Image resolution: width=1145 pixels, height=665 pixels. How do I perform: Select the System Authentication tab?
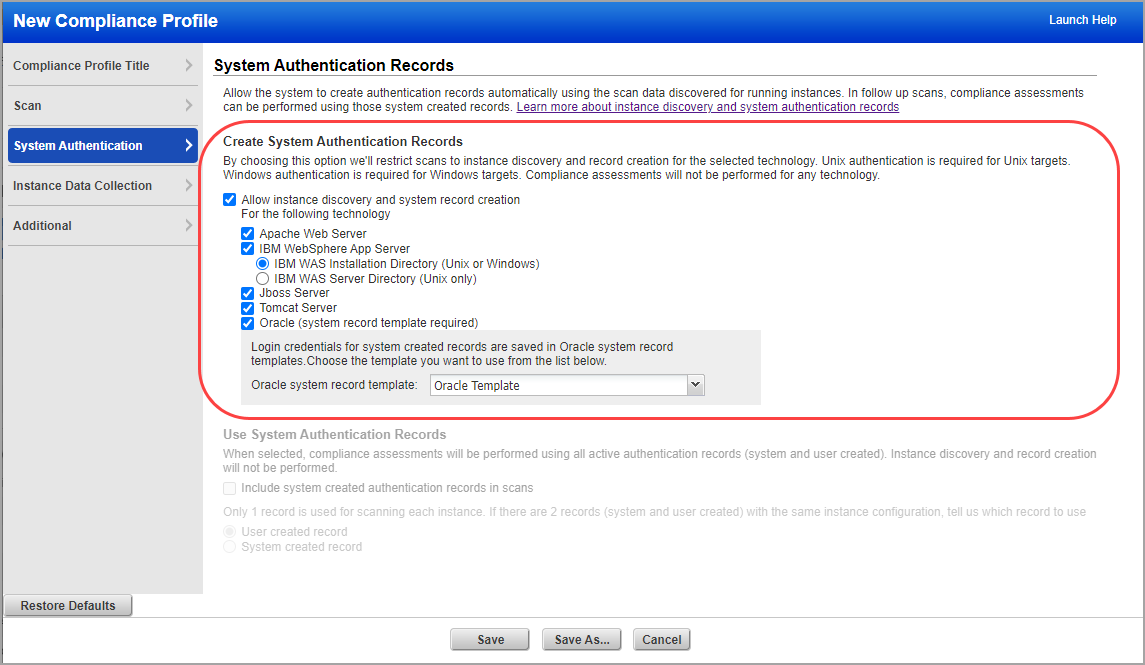point(102,145)
